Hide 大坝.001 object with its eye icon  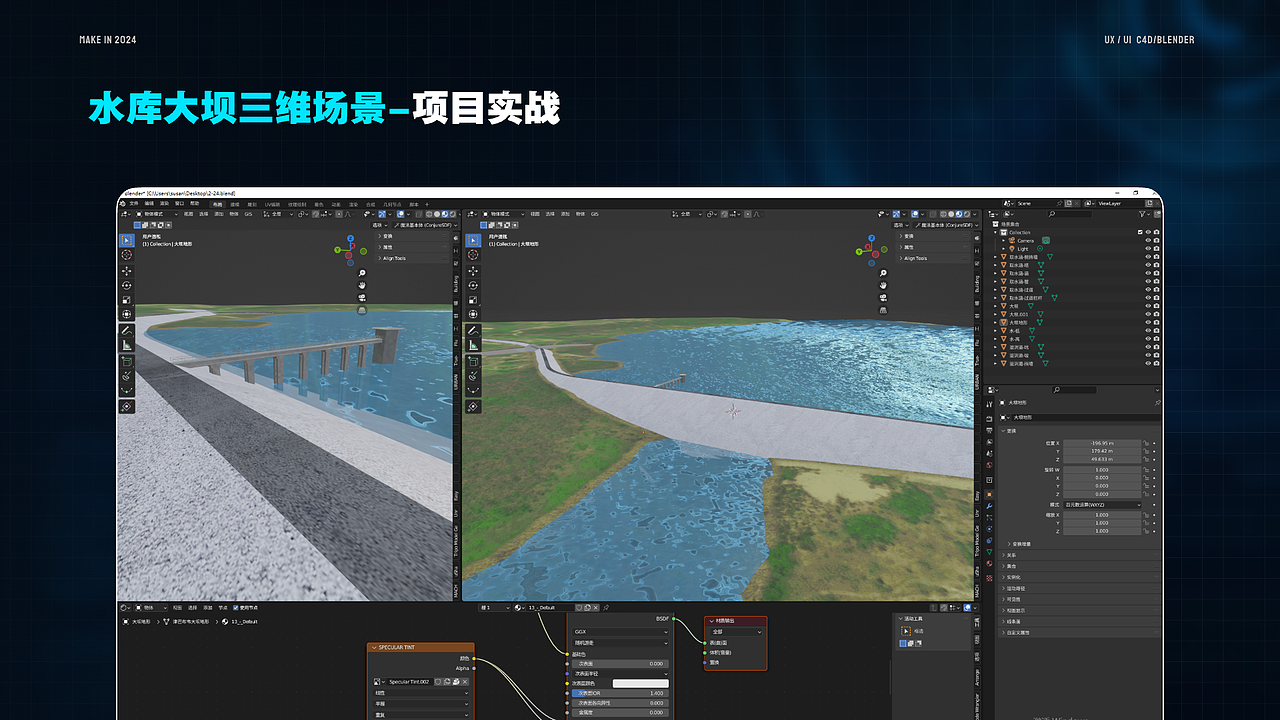point(1148,314)
